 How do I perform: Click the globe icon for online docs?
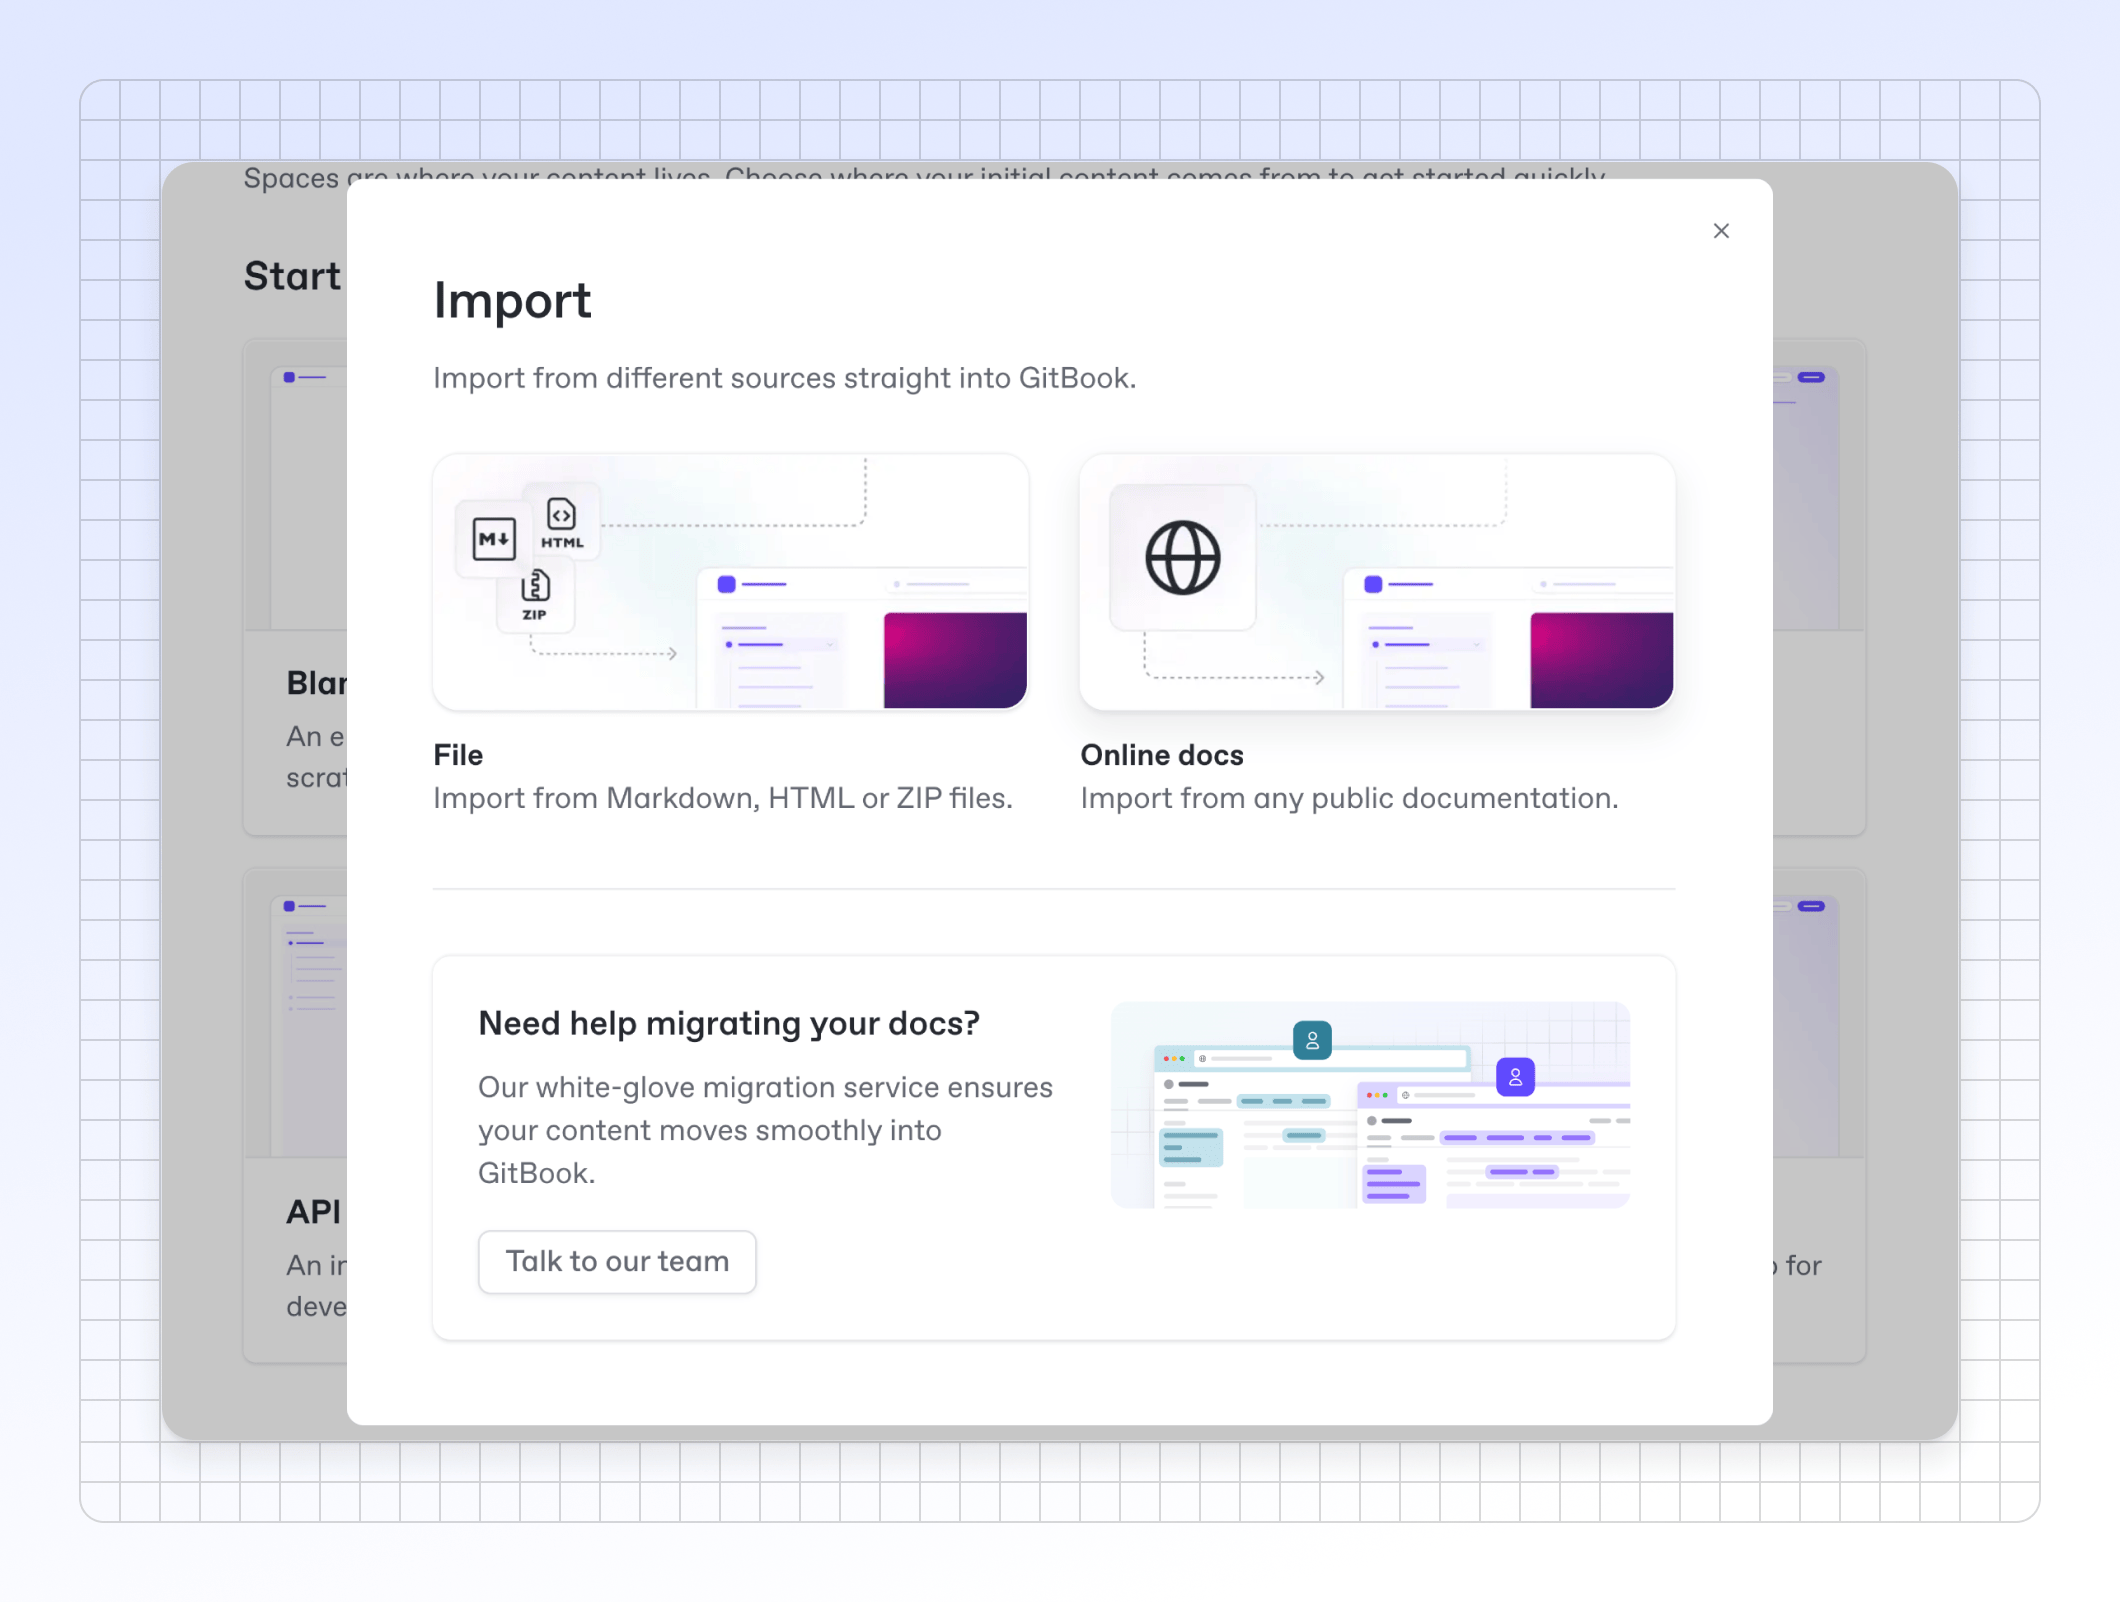pos(1182,558)
